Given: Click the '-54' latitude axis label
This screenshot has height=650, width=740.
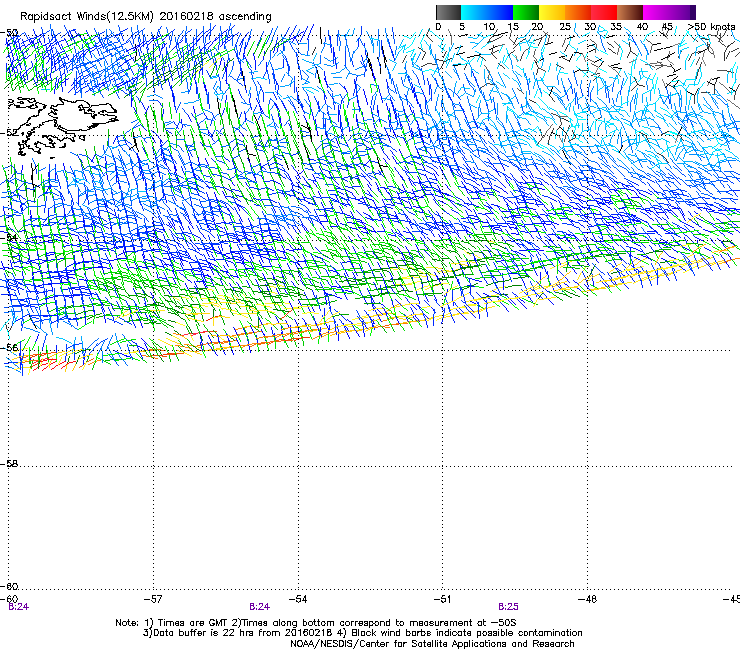Looking at the screenshot, I should point(10,237).
